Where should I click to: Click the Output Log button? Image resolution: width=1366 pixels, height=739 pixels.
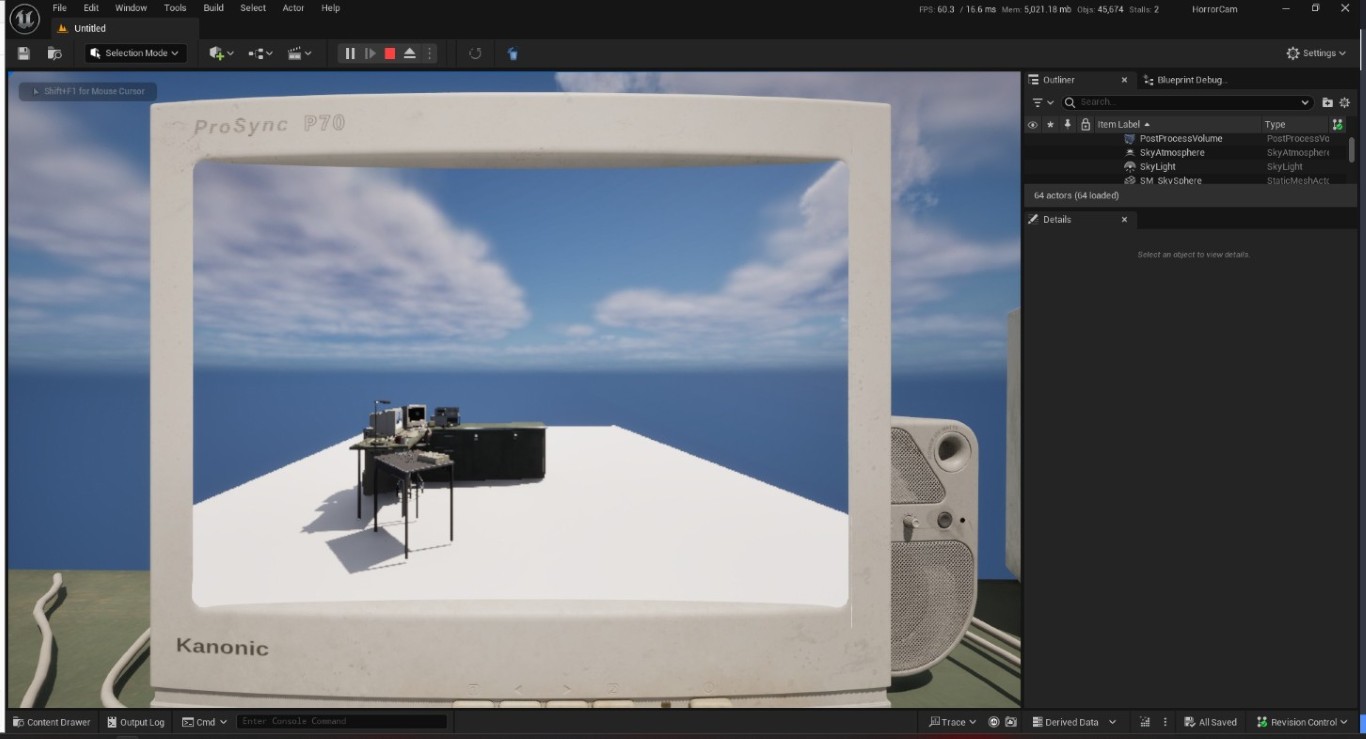pyautogui.click(x=135, y=722)
